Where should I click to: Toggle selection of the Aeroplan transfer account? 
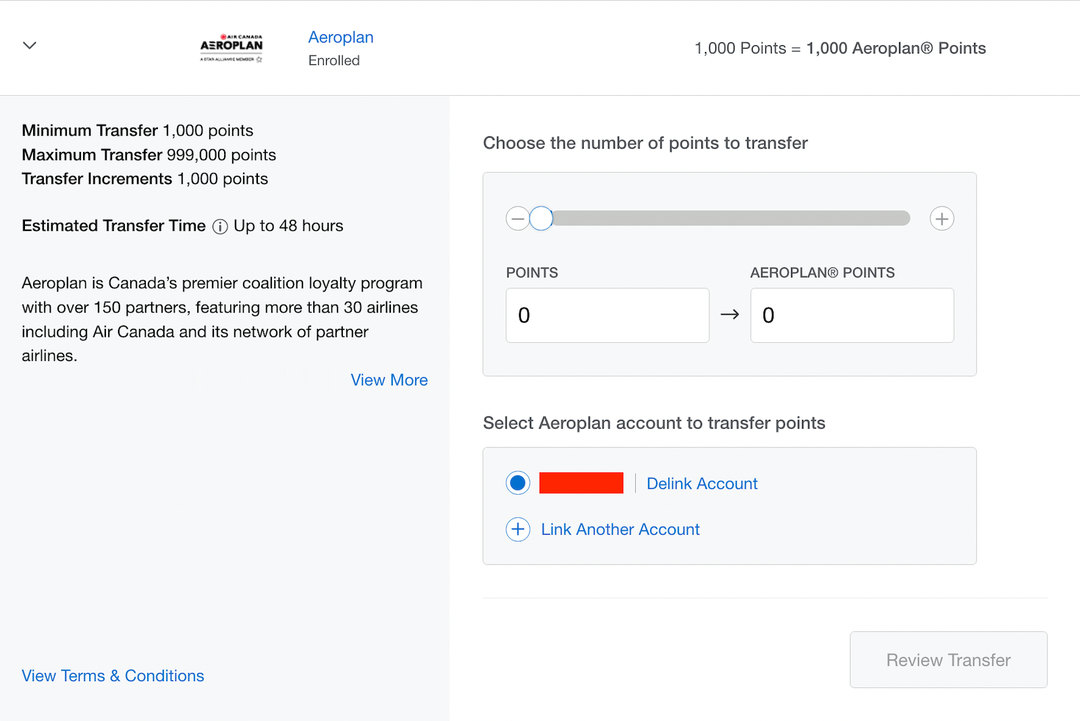pyautogui.click(x=517, y=482)
